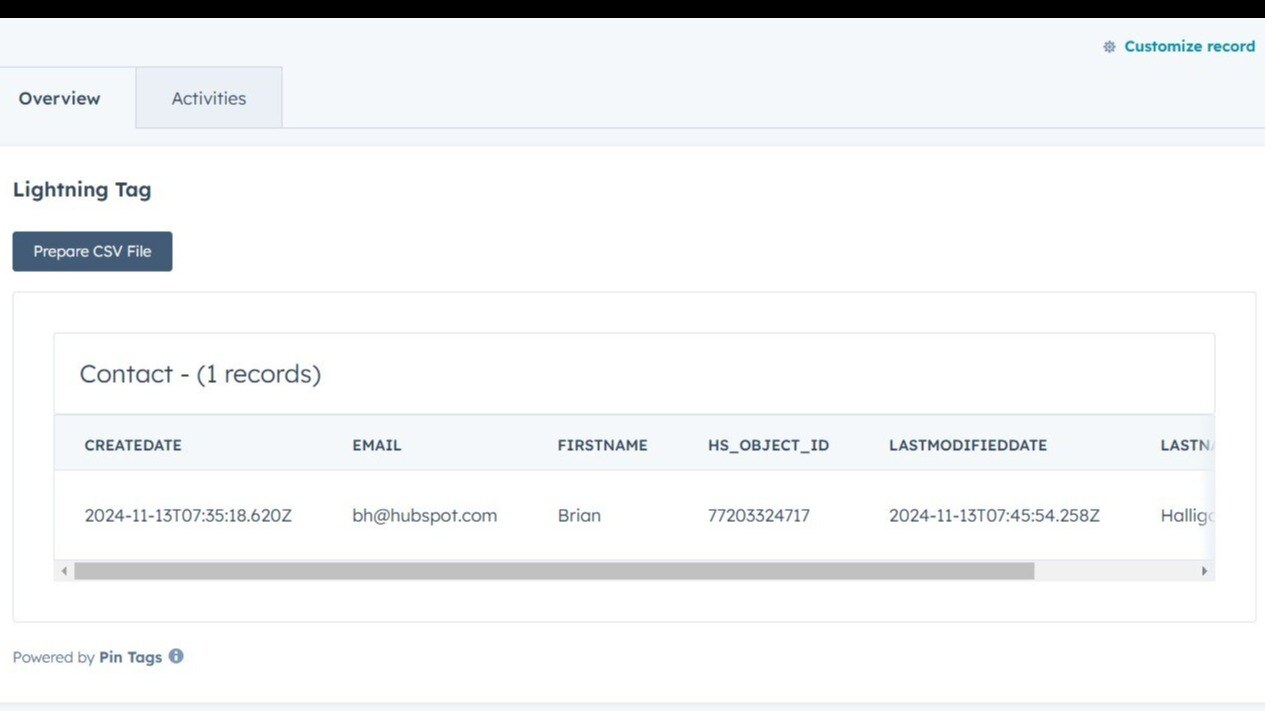Click the partially visible LASTNAME column header

pyautogui.click(x=1186, y=445)
